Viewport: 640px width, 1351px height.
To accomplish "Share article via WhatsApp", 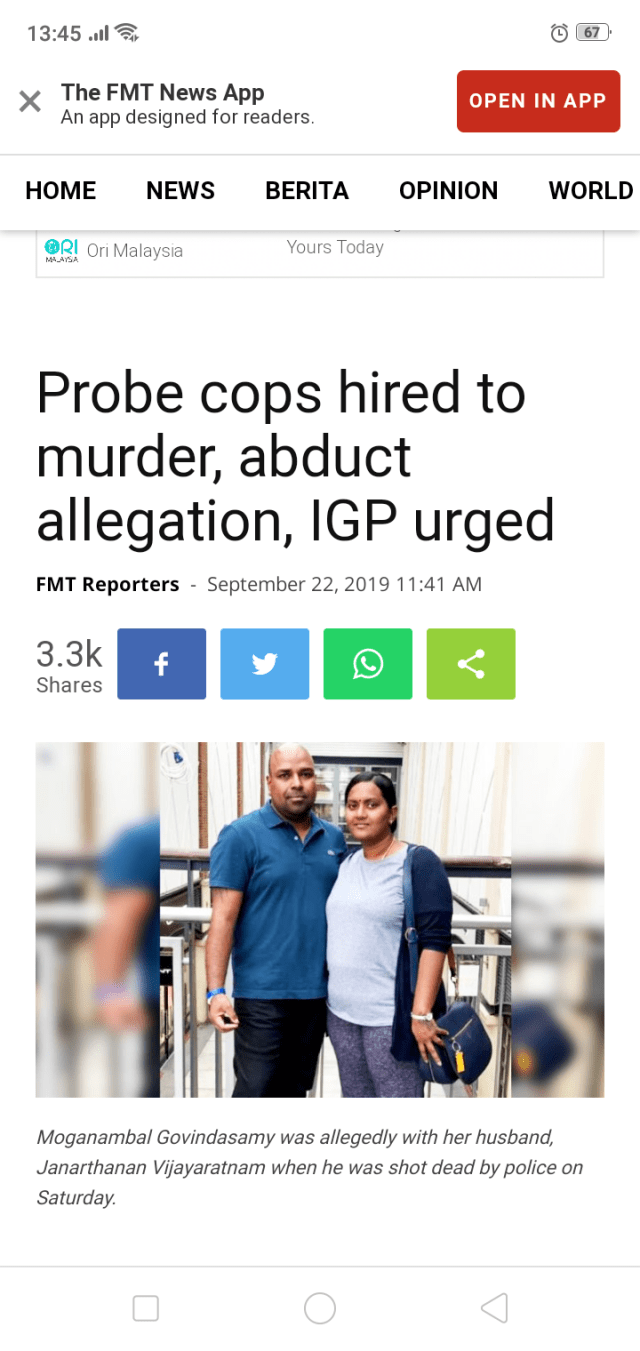I will [x=368, y=664].
